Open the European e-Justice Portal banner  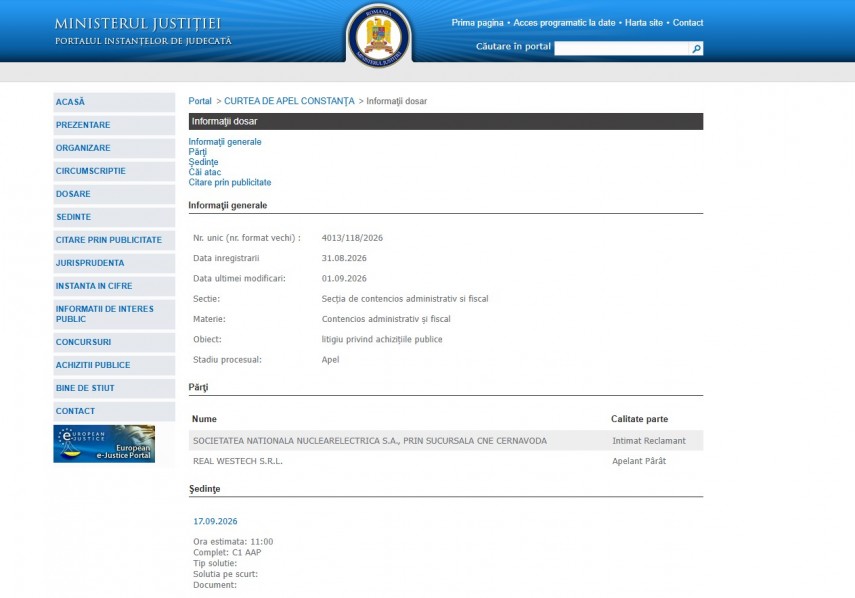point(104,444)
